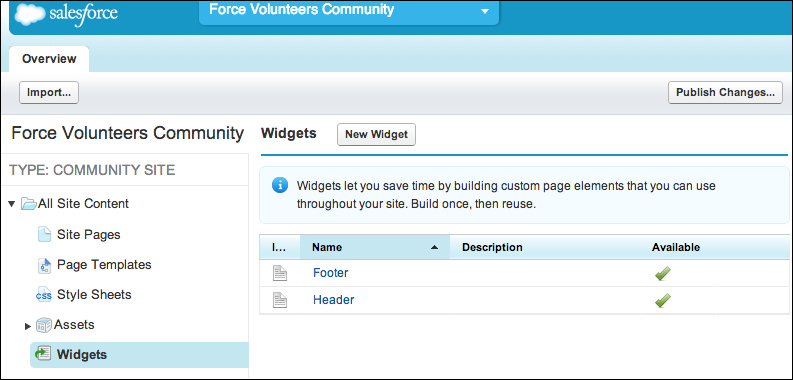Click the Force Volunteers Community site title
This screenshot has width=793, height=380.
[127, 134]
